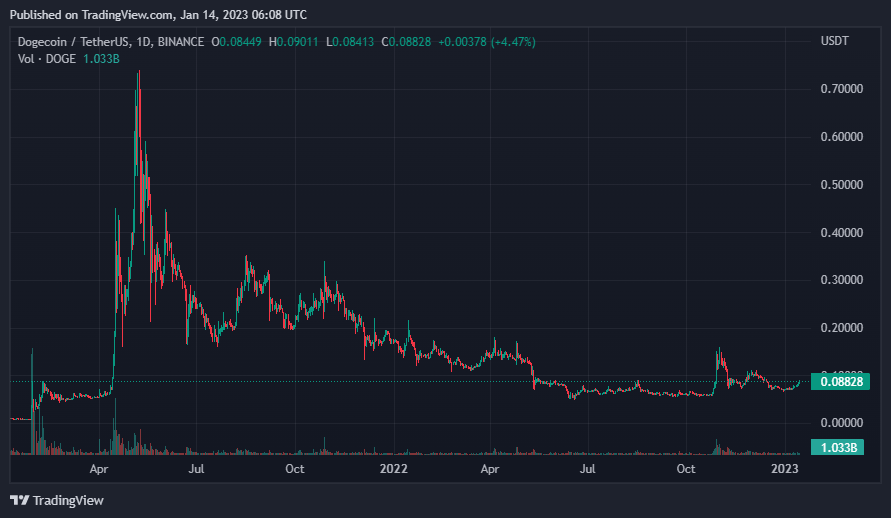
Task: Click the USDT currency label
Action: 835,41
